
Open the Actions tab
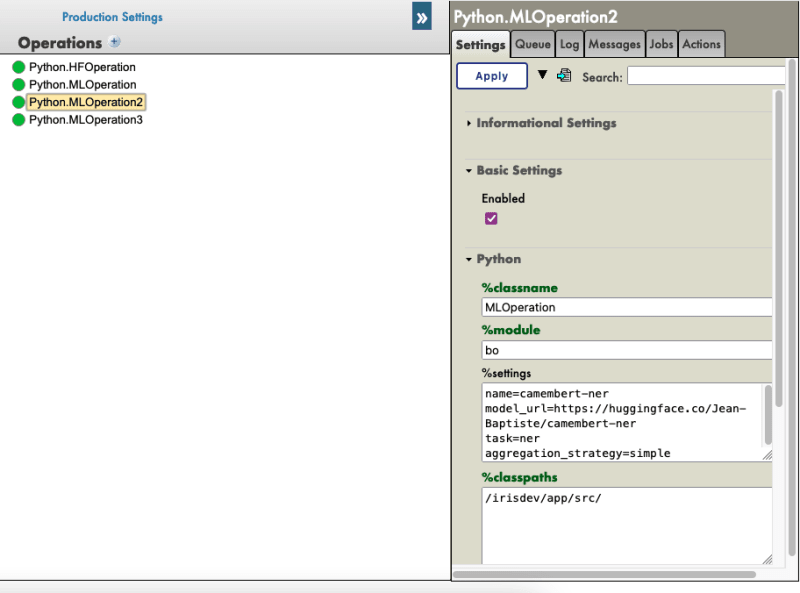(701, 44)
